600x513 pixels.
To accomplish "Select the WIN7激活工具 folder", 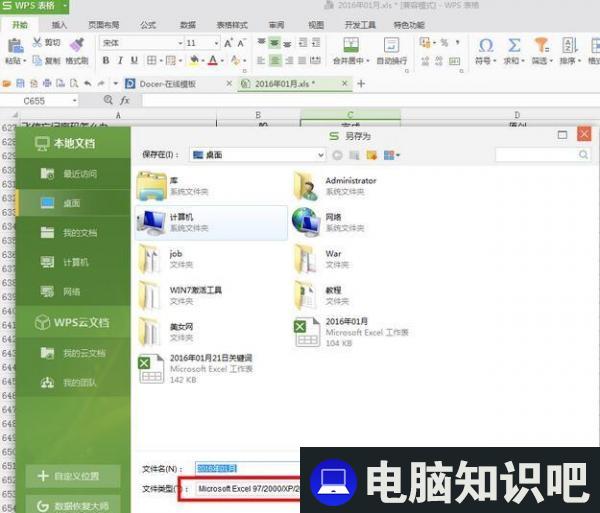I will click(x=211, y=296).
